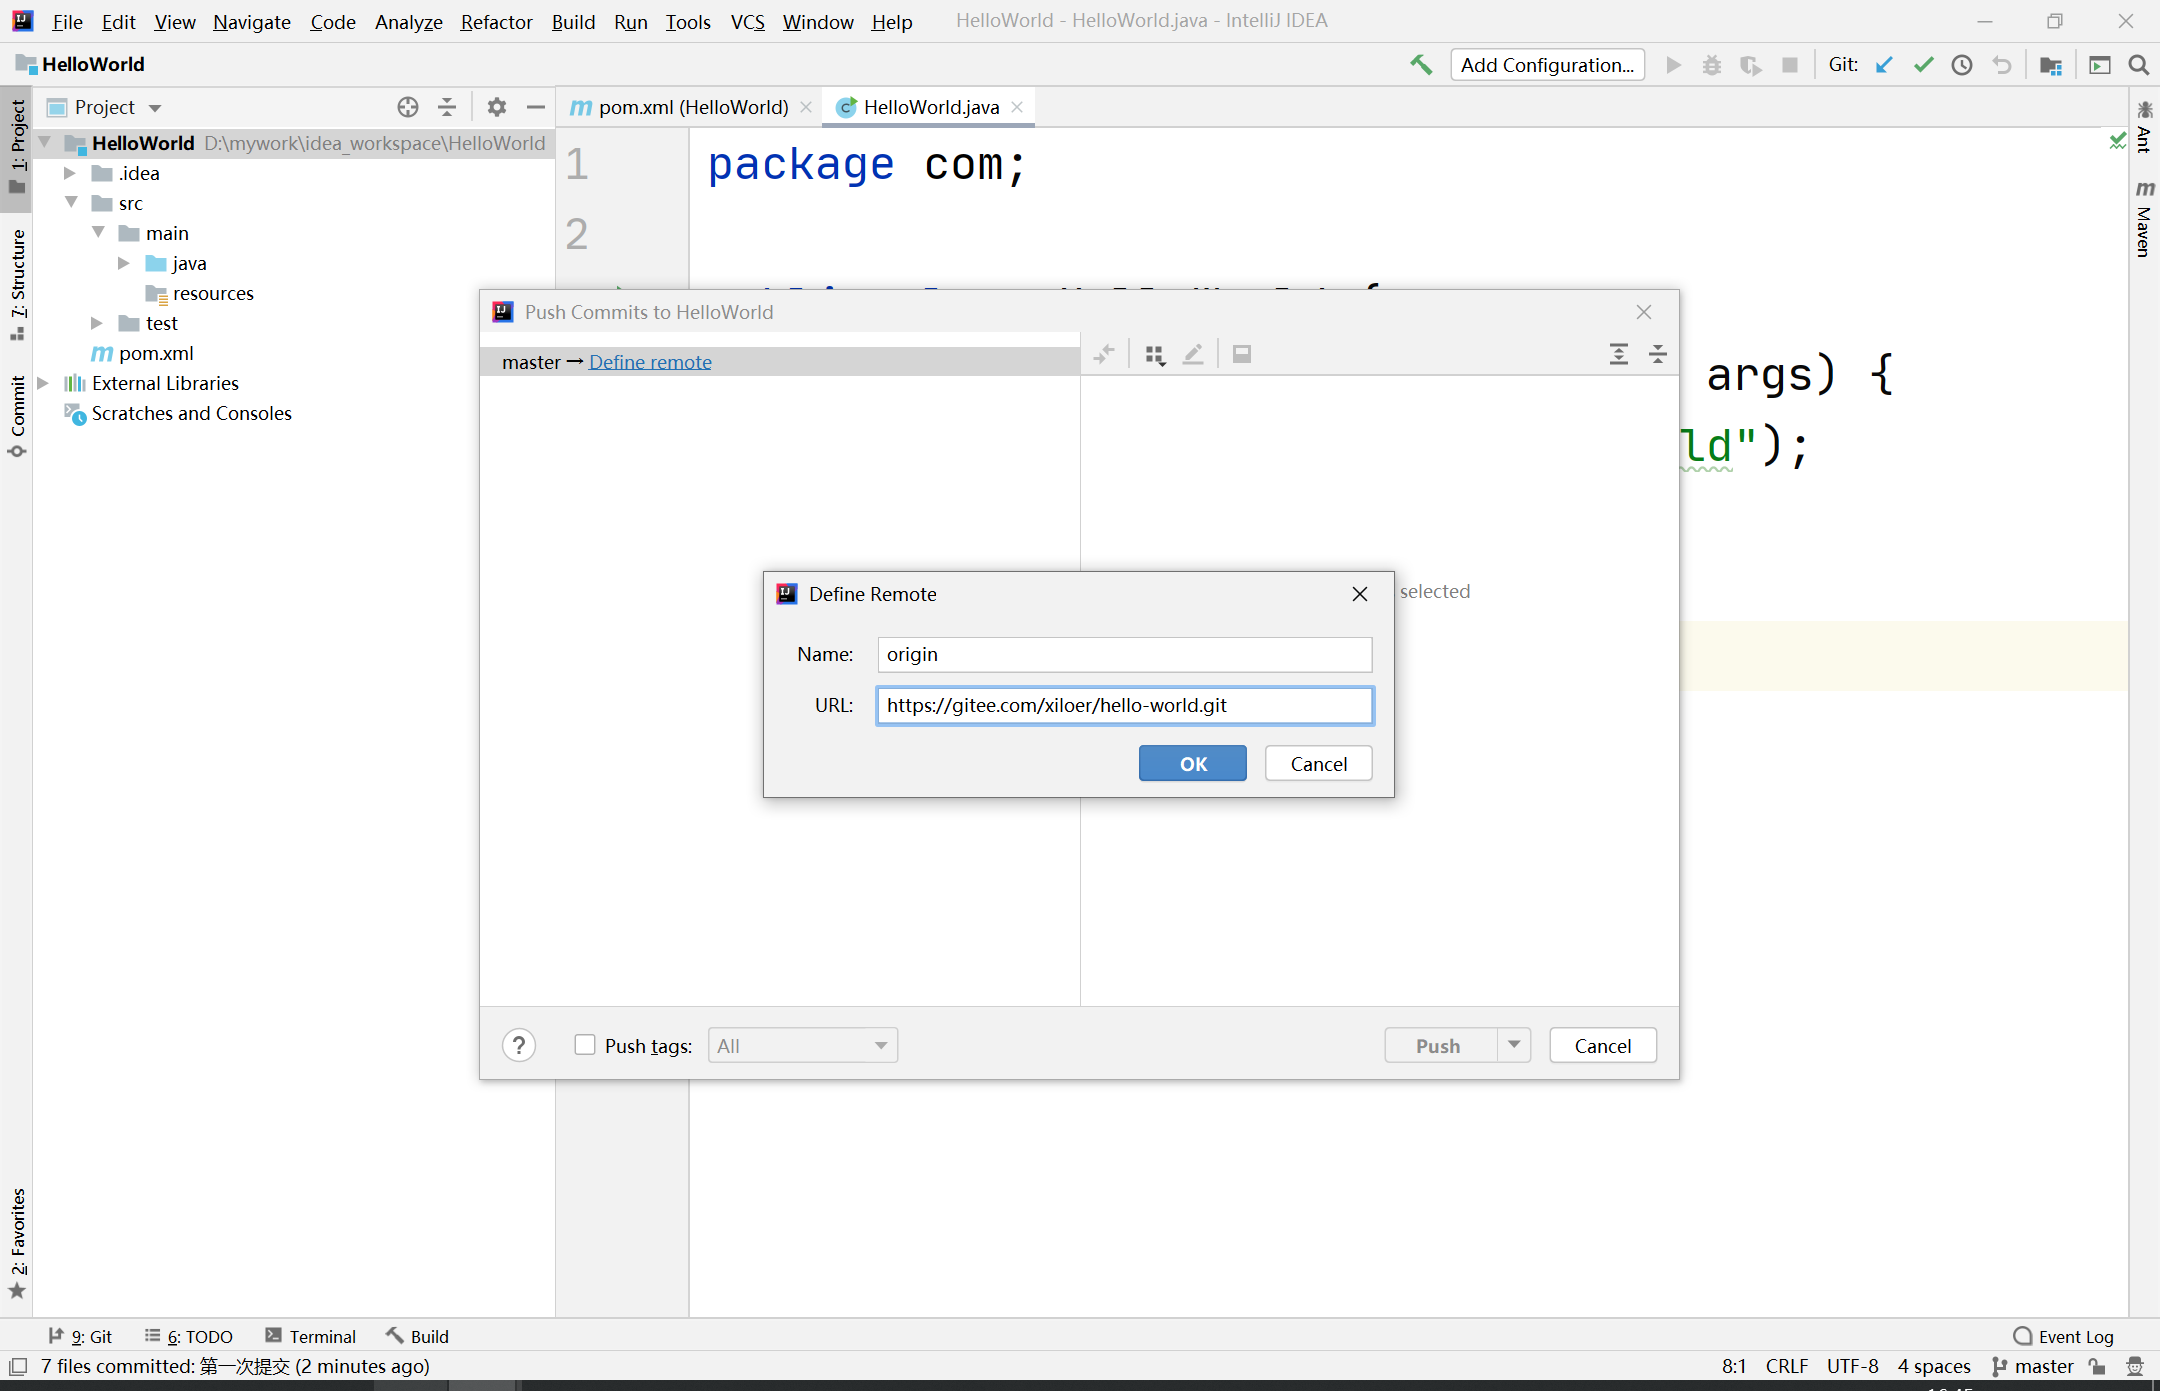
Task: Collapse the main folder
Action: pyautogui.click(x=98, y=232)
